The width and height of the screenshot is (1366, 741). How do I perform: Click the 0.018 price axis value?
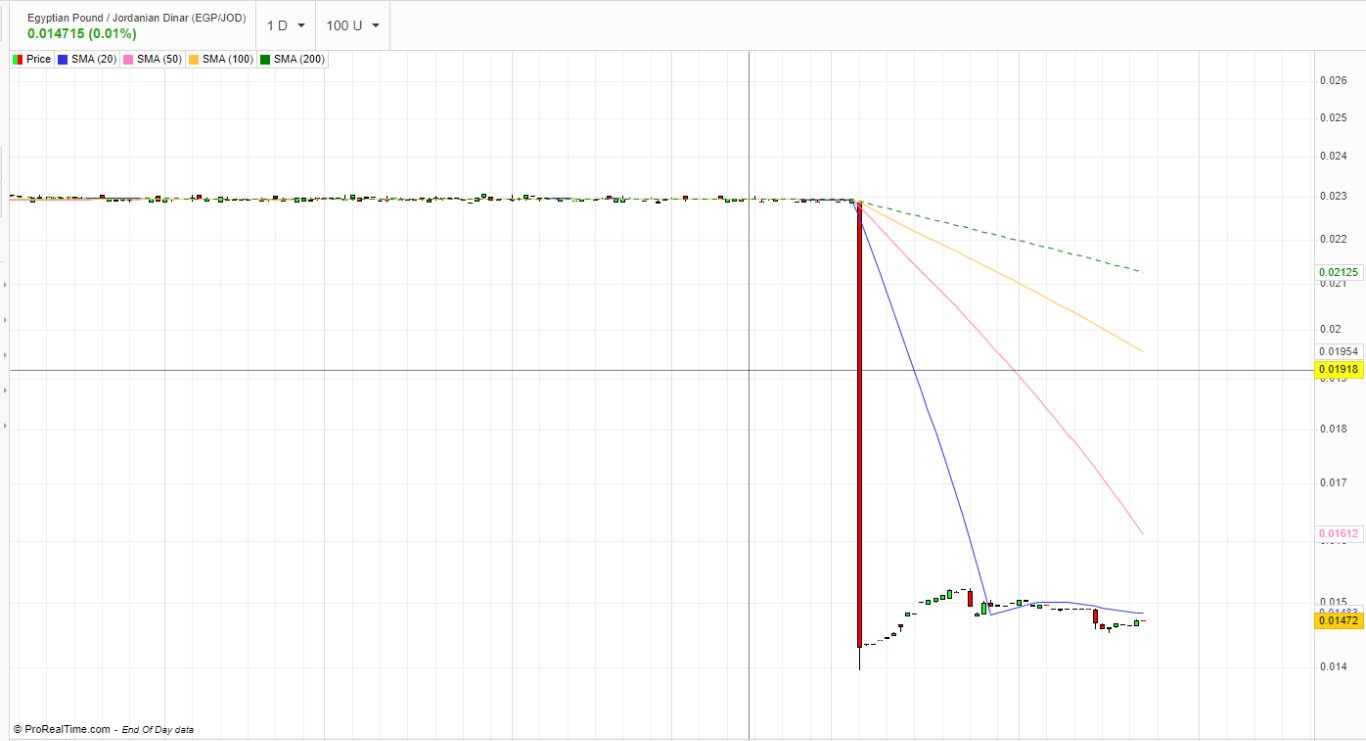[x=1332, y=429]
